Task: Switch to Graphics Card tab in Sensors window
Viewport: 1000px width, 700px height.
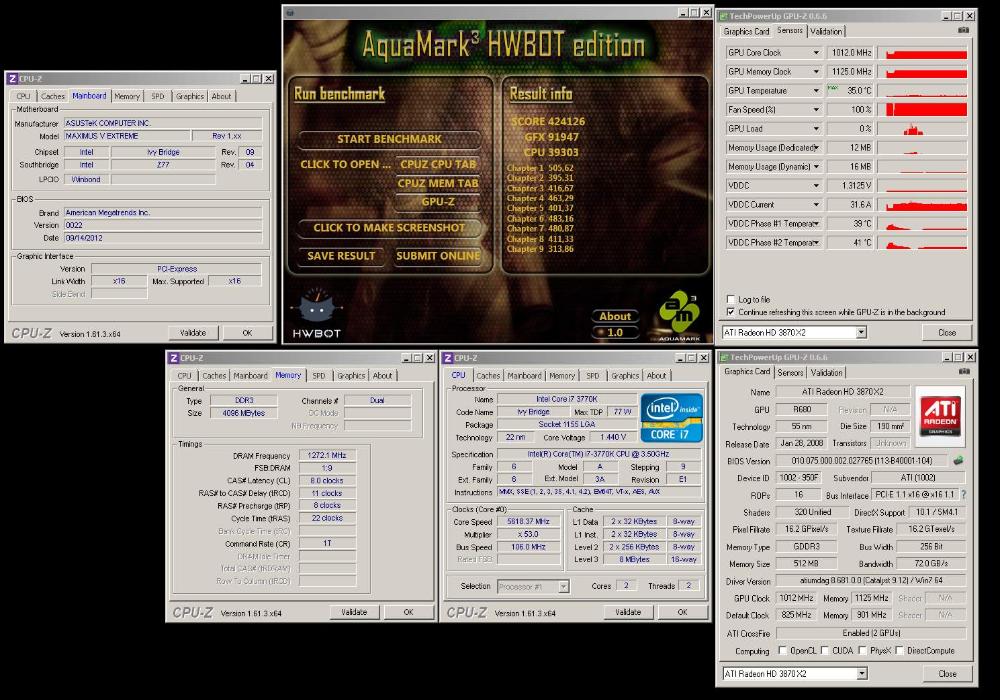Action: pos(746,31)
